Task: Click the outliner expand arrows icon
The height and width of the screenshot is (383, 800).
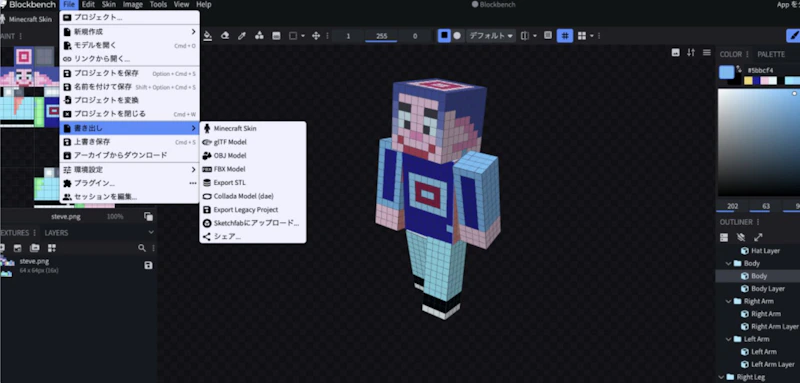Action: pos(758,237)
